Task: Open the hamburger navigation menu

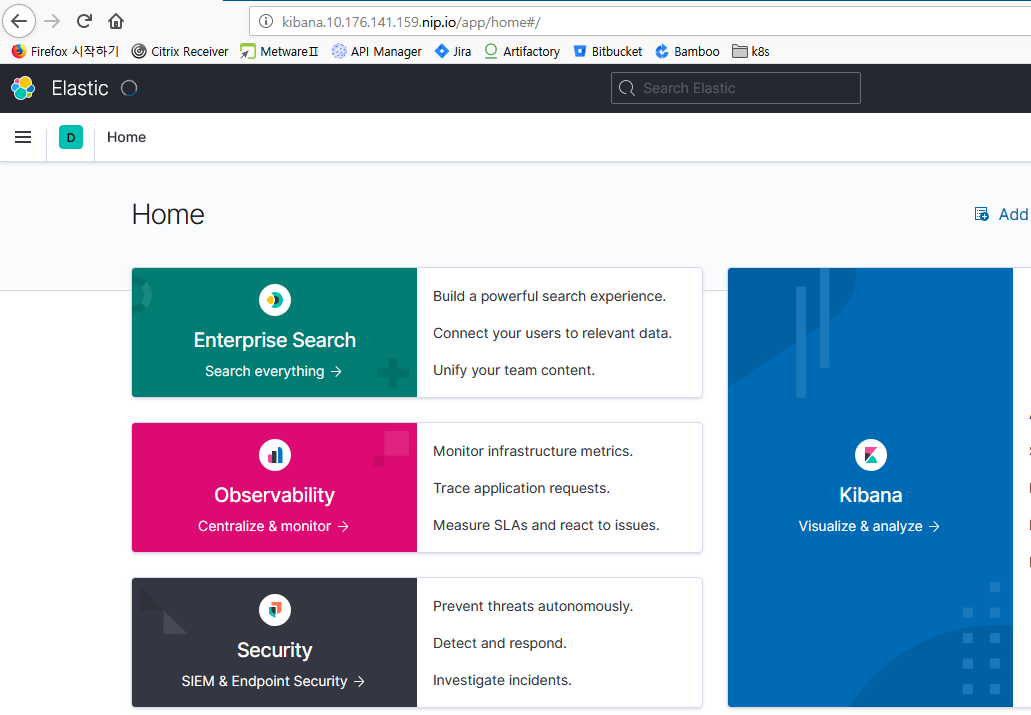Action: pos(23,137)
